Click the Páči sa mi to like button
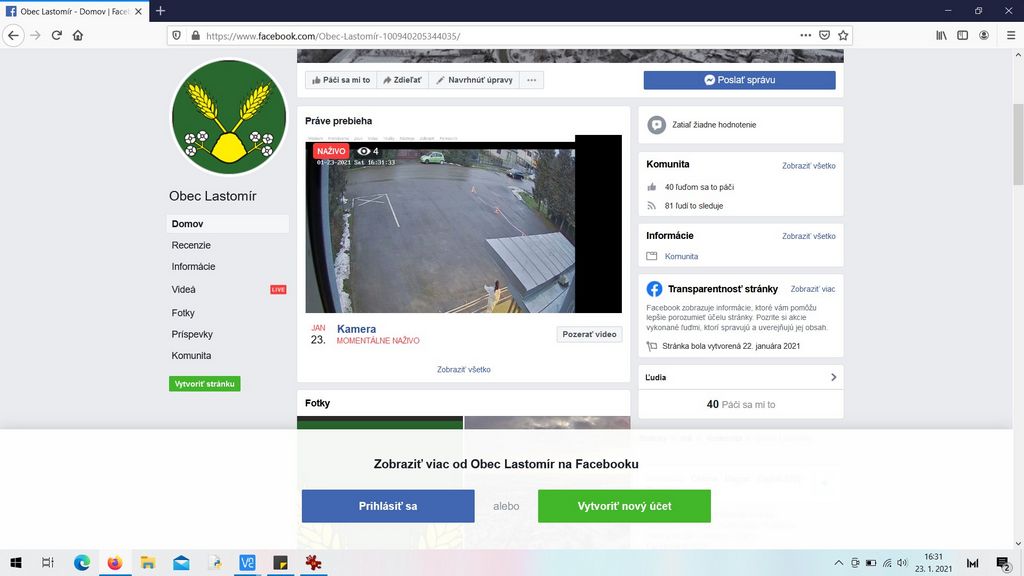Screen dimensions: 1024x576 pyautogui.click(x=341, y=80)
